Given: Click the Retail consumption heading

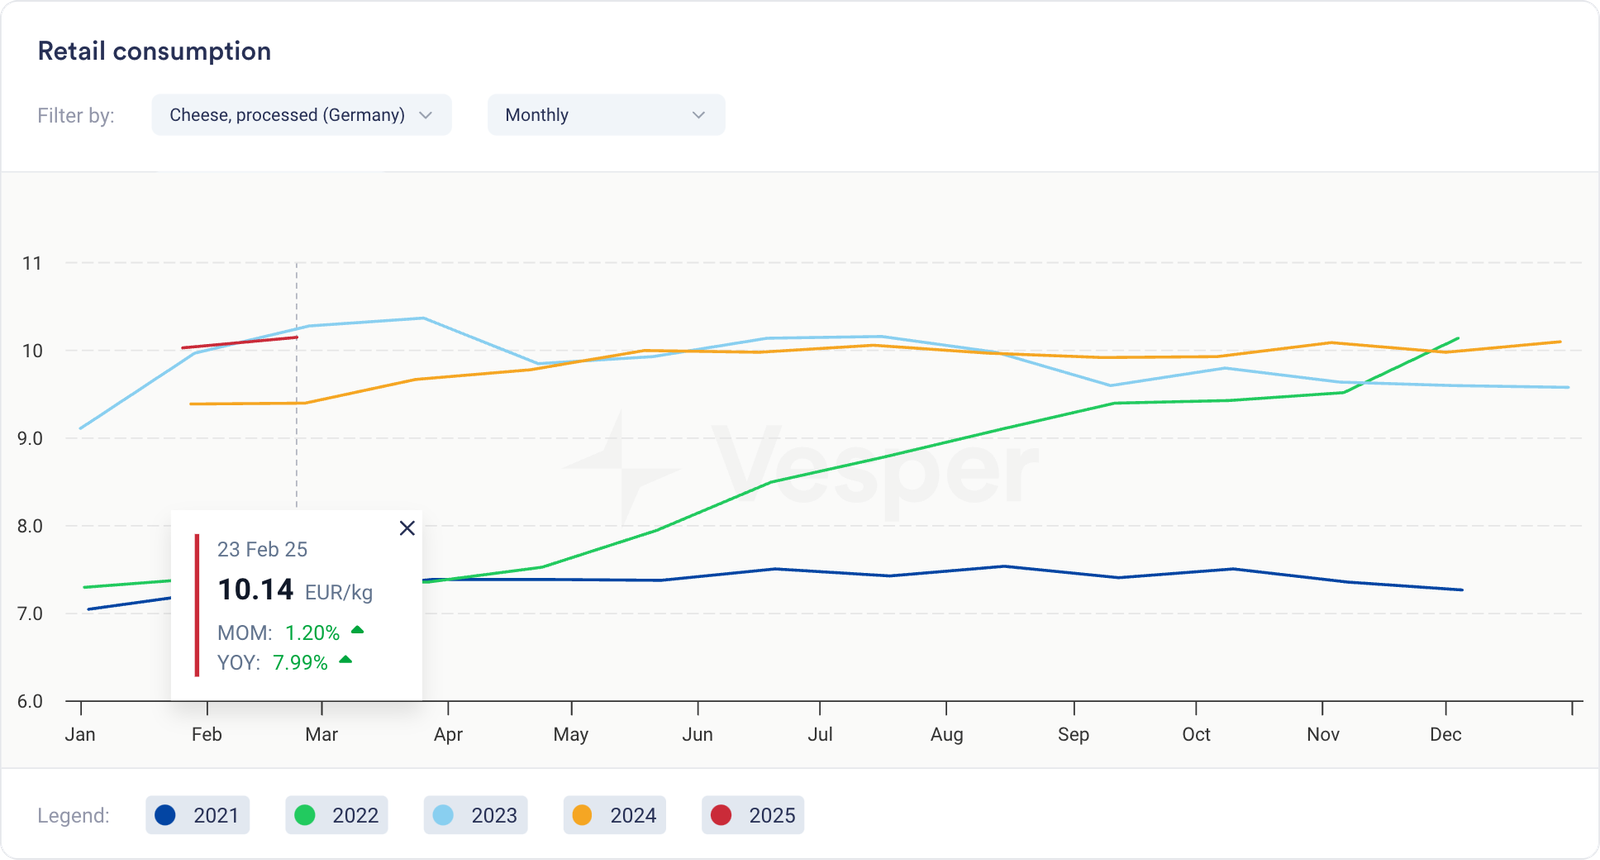Looking at the screenshot, I should (x=154, y=51).
